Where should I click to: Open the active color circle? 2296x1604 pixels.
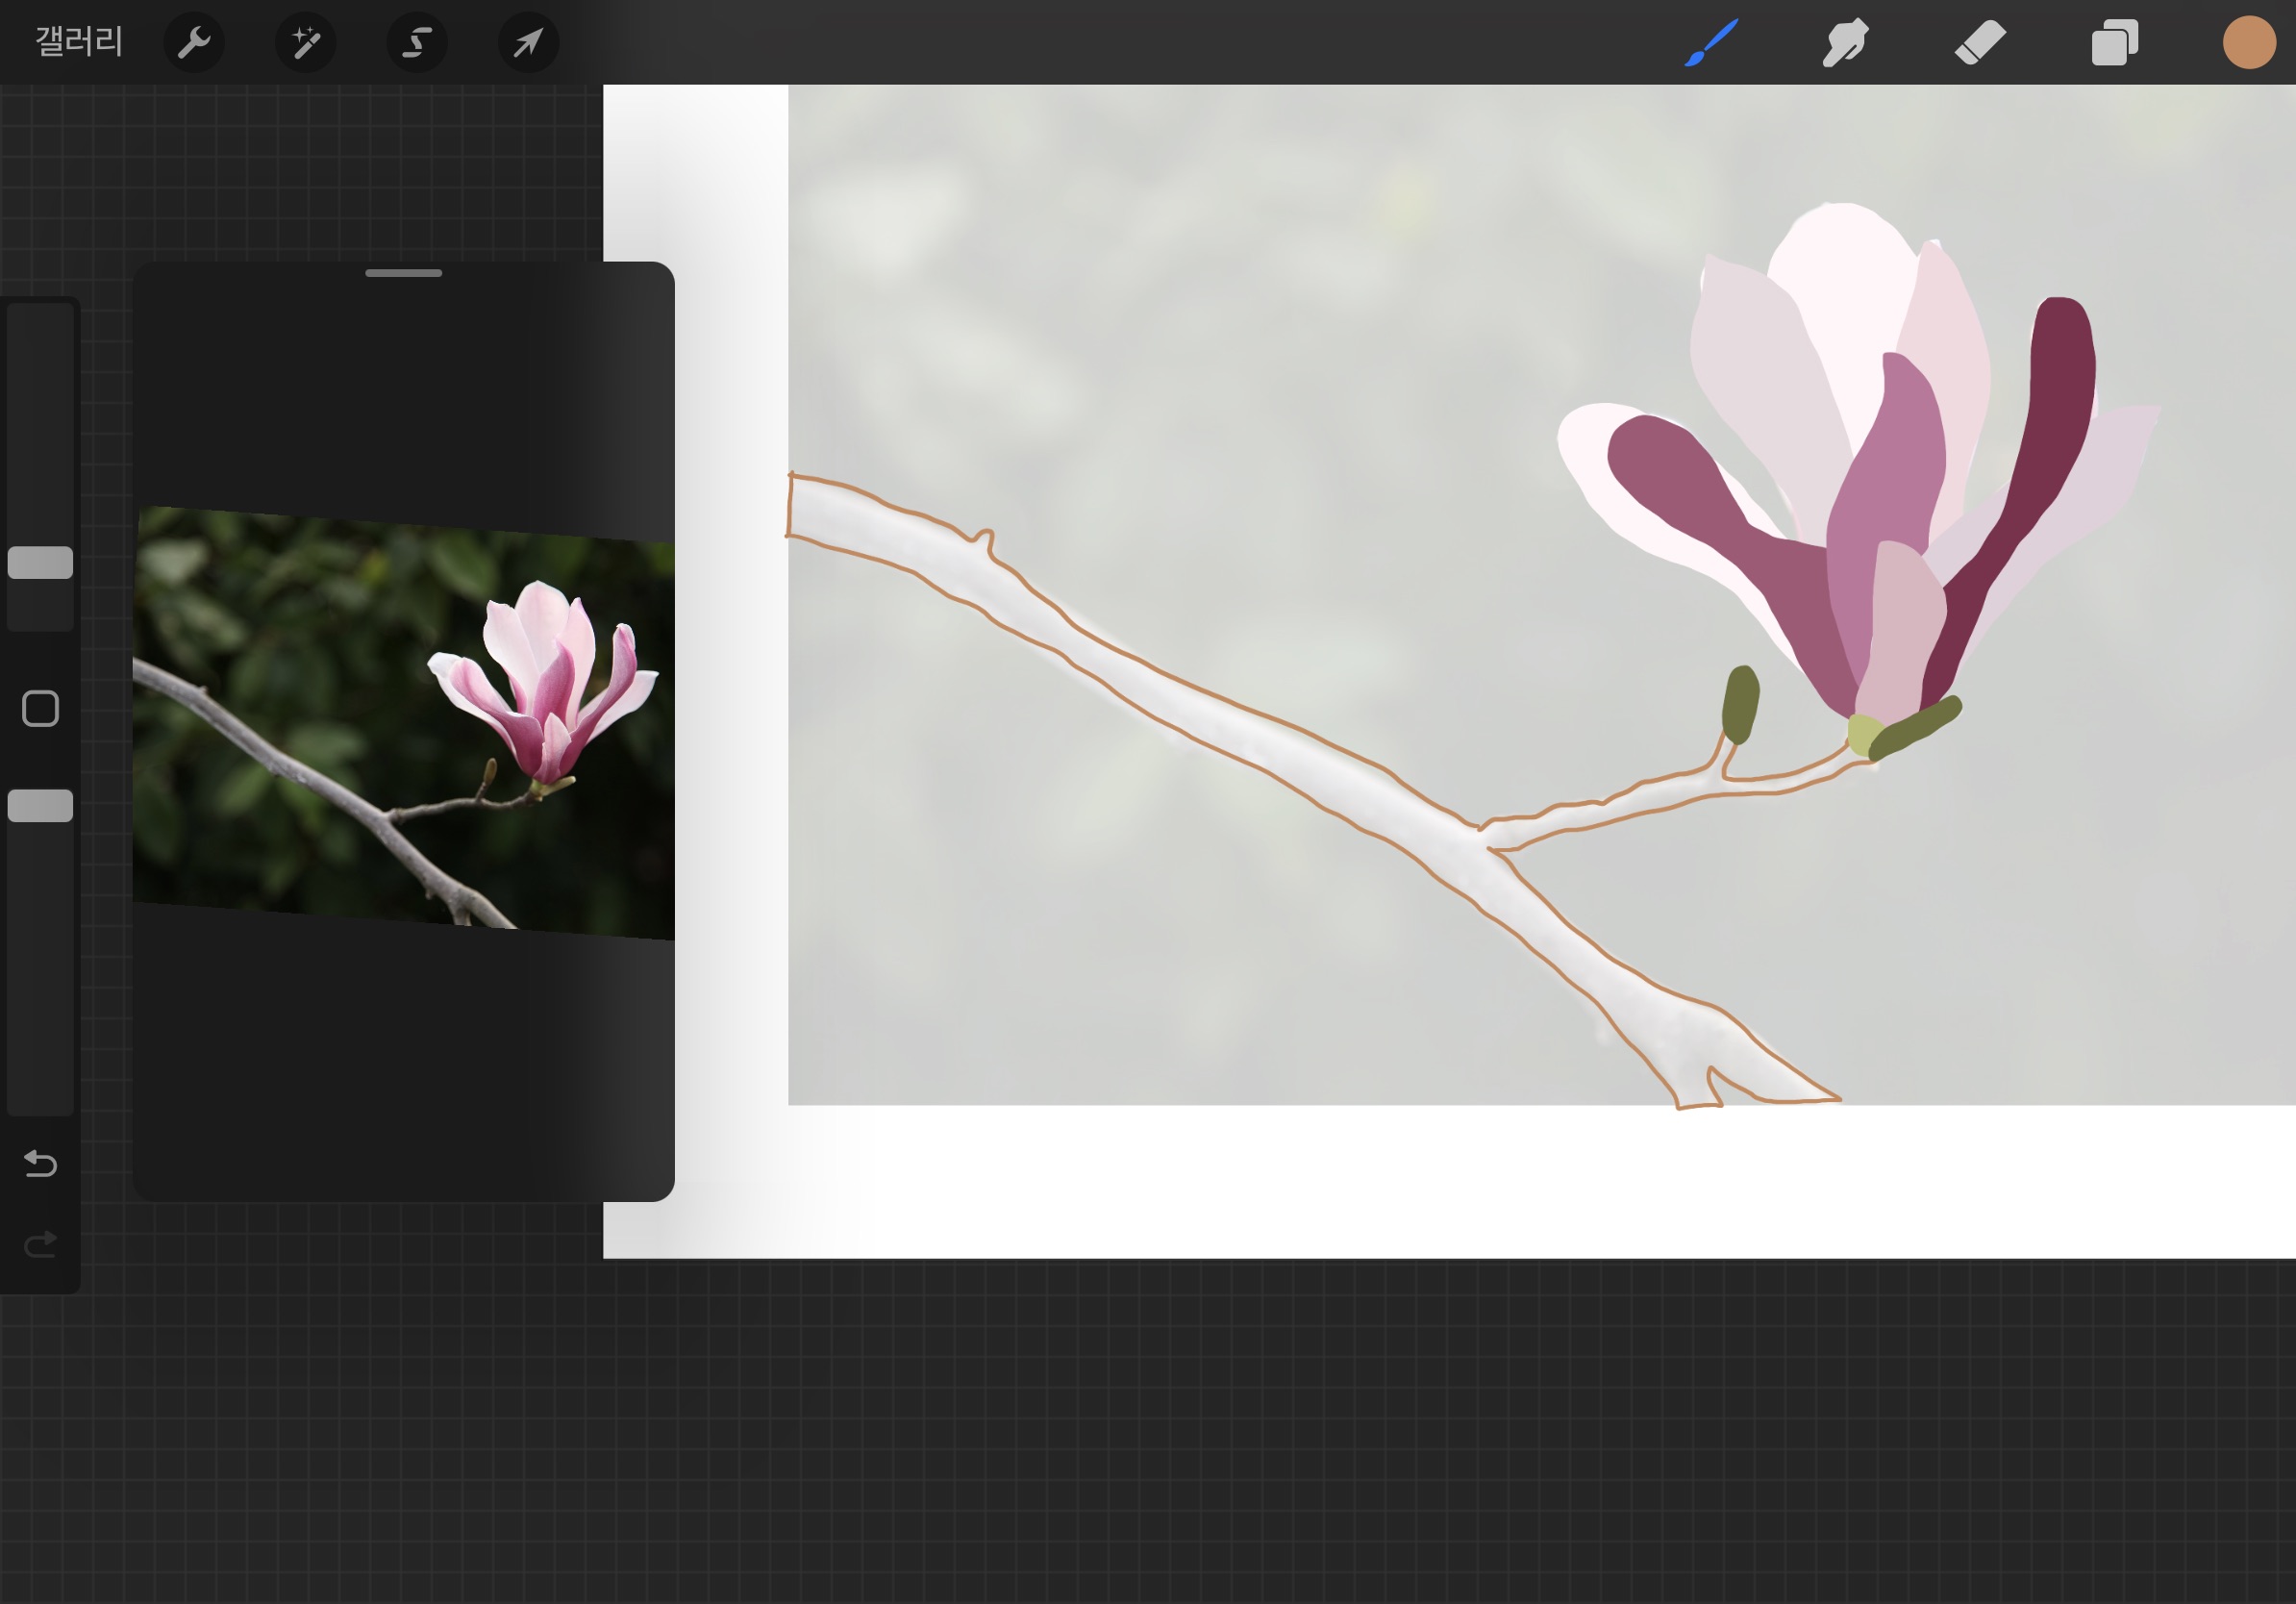[x=2249, y=43]
